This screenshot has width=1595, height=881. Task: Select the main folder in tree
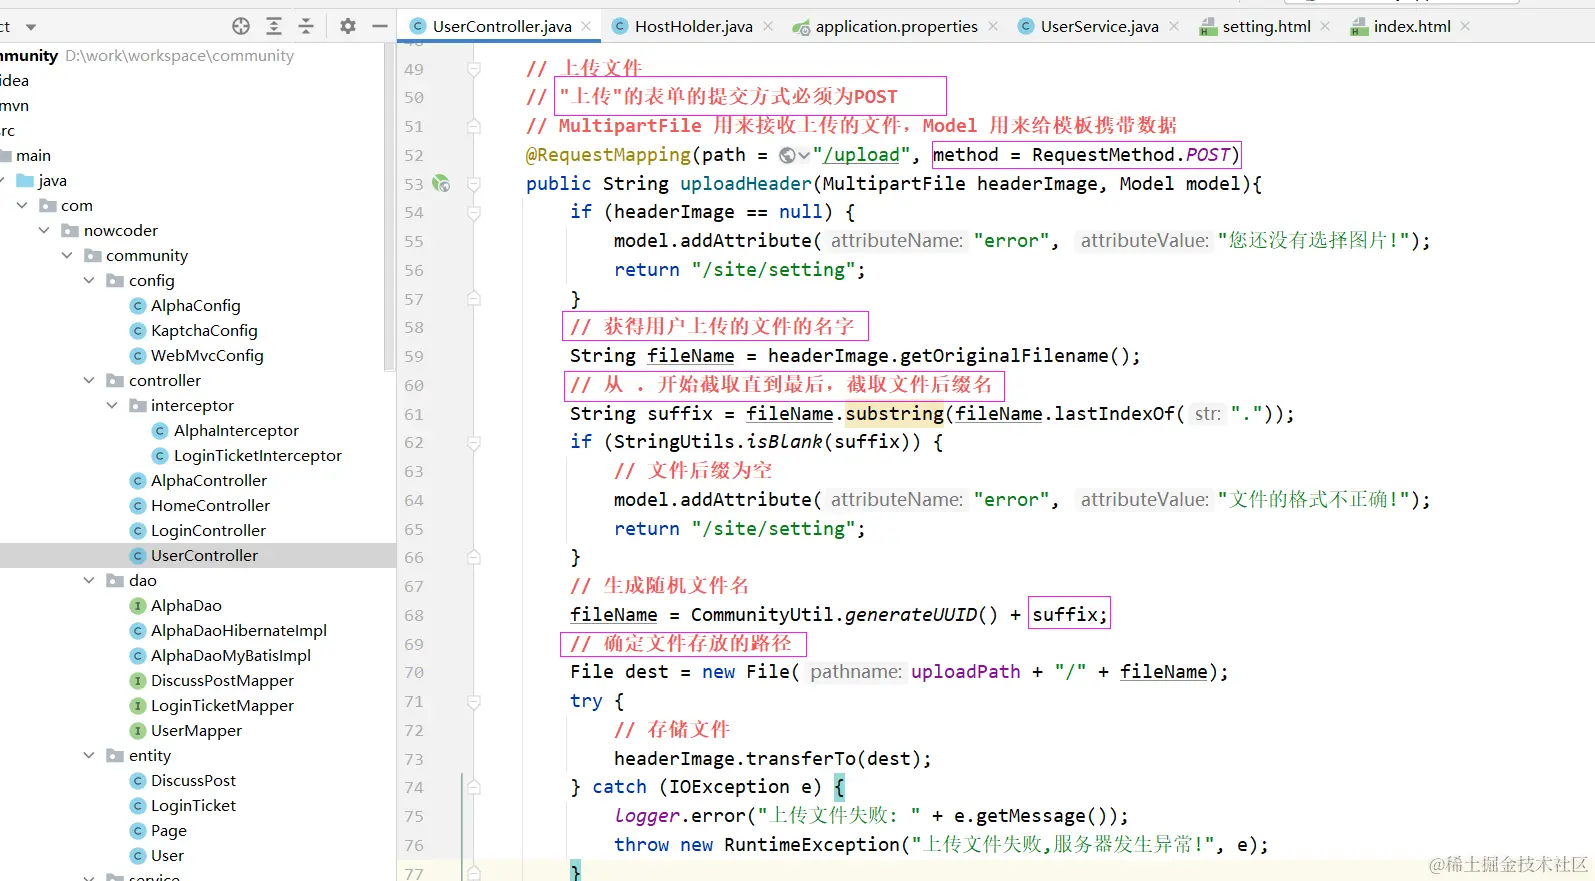pos(33,155)
